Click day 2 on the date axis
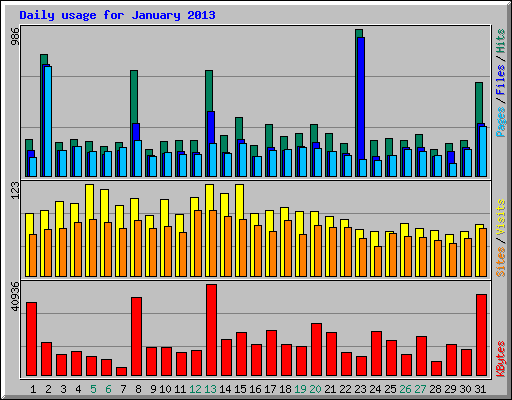This screenshot has width=512, height=400. 48,389
